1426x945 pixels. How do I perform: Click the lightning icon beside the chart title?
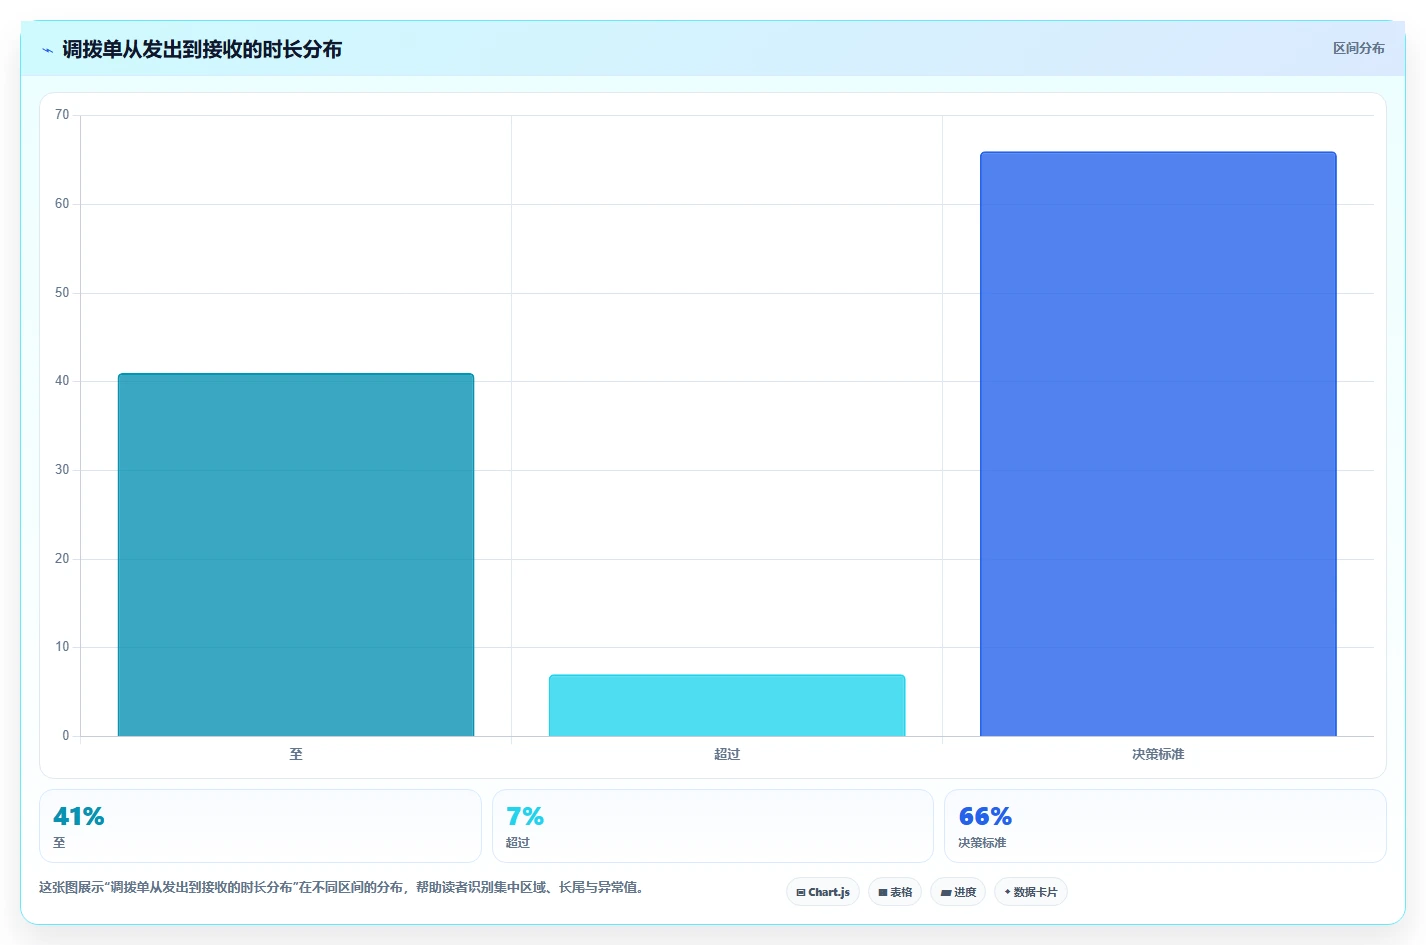pos(47,50)
